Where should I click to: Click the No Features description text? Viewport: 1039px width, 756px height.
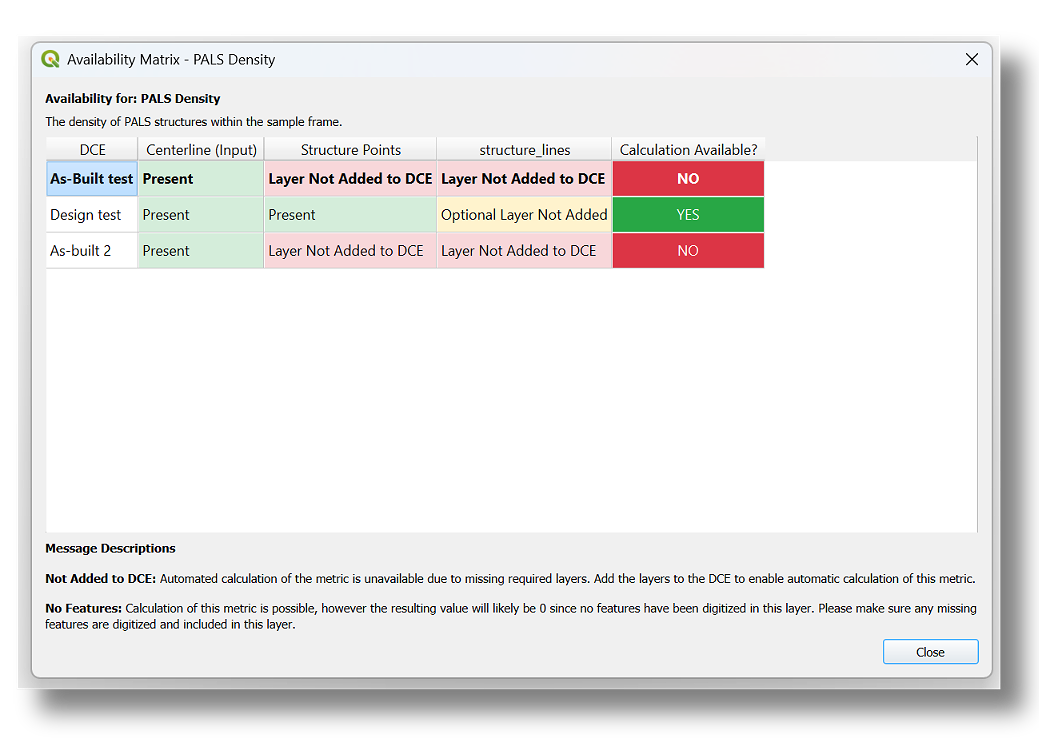[511, 616]
